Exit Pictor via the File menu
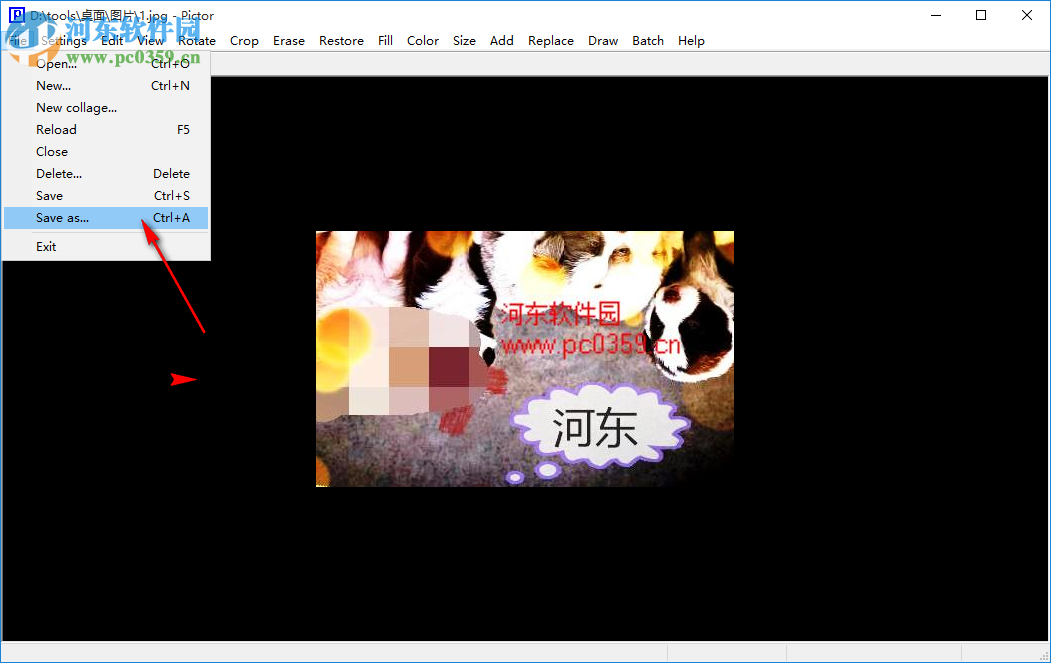Viewport: 1051px width, 663px height. click(45, 246)
